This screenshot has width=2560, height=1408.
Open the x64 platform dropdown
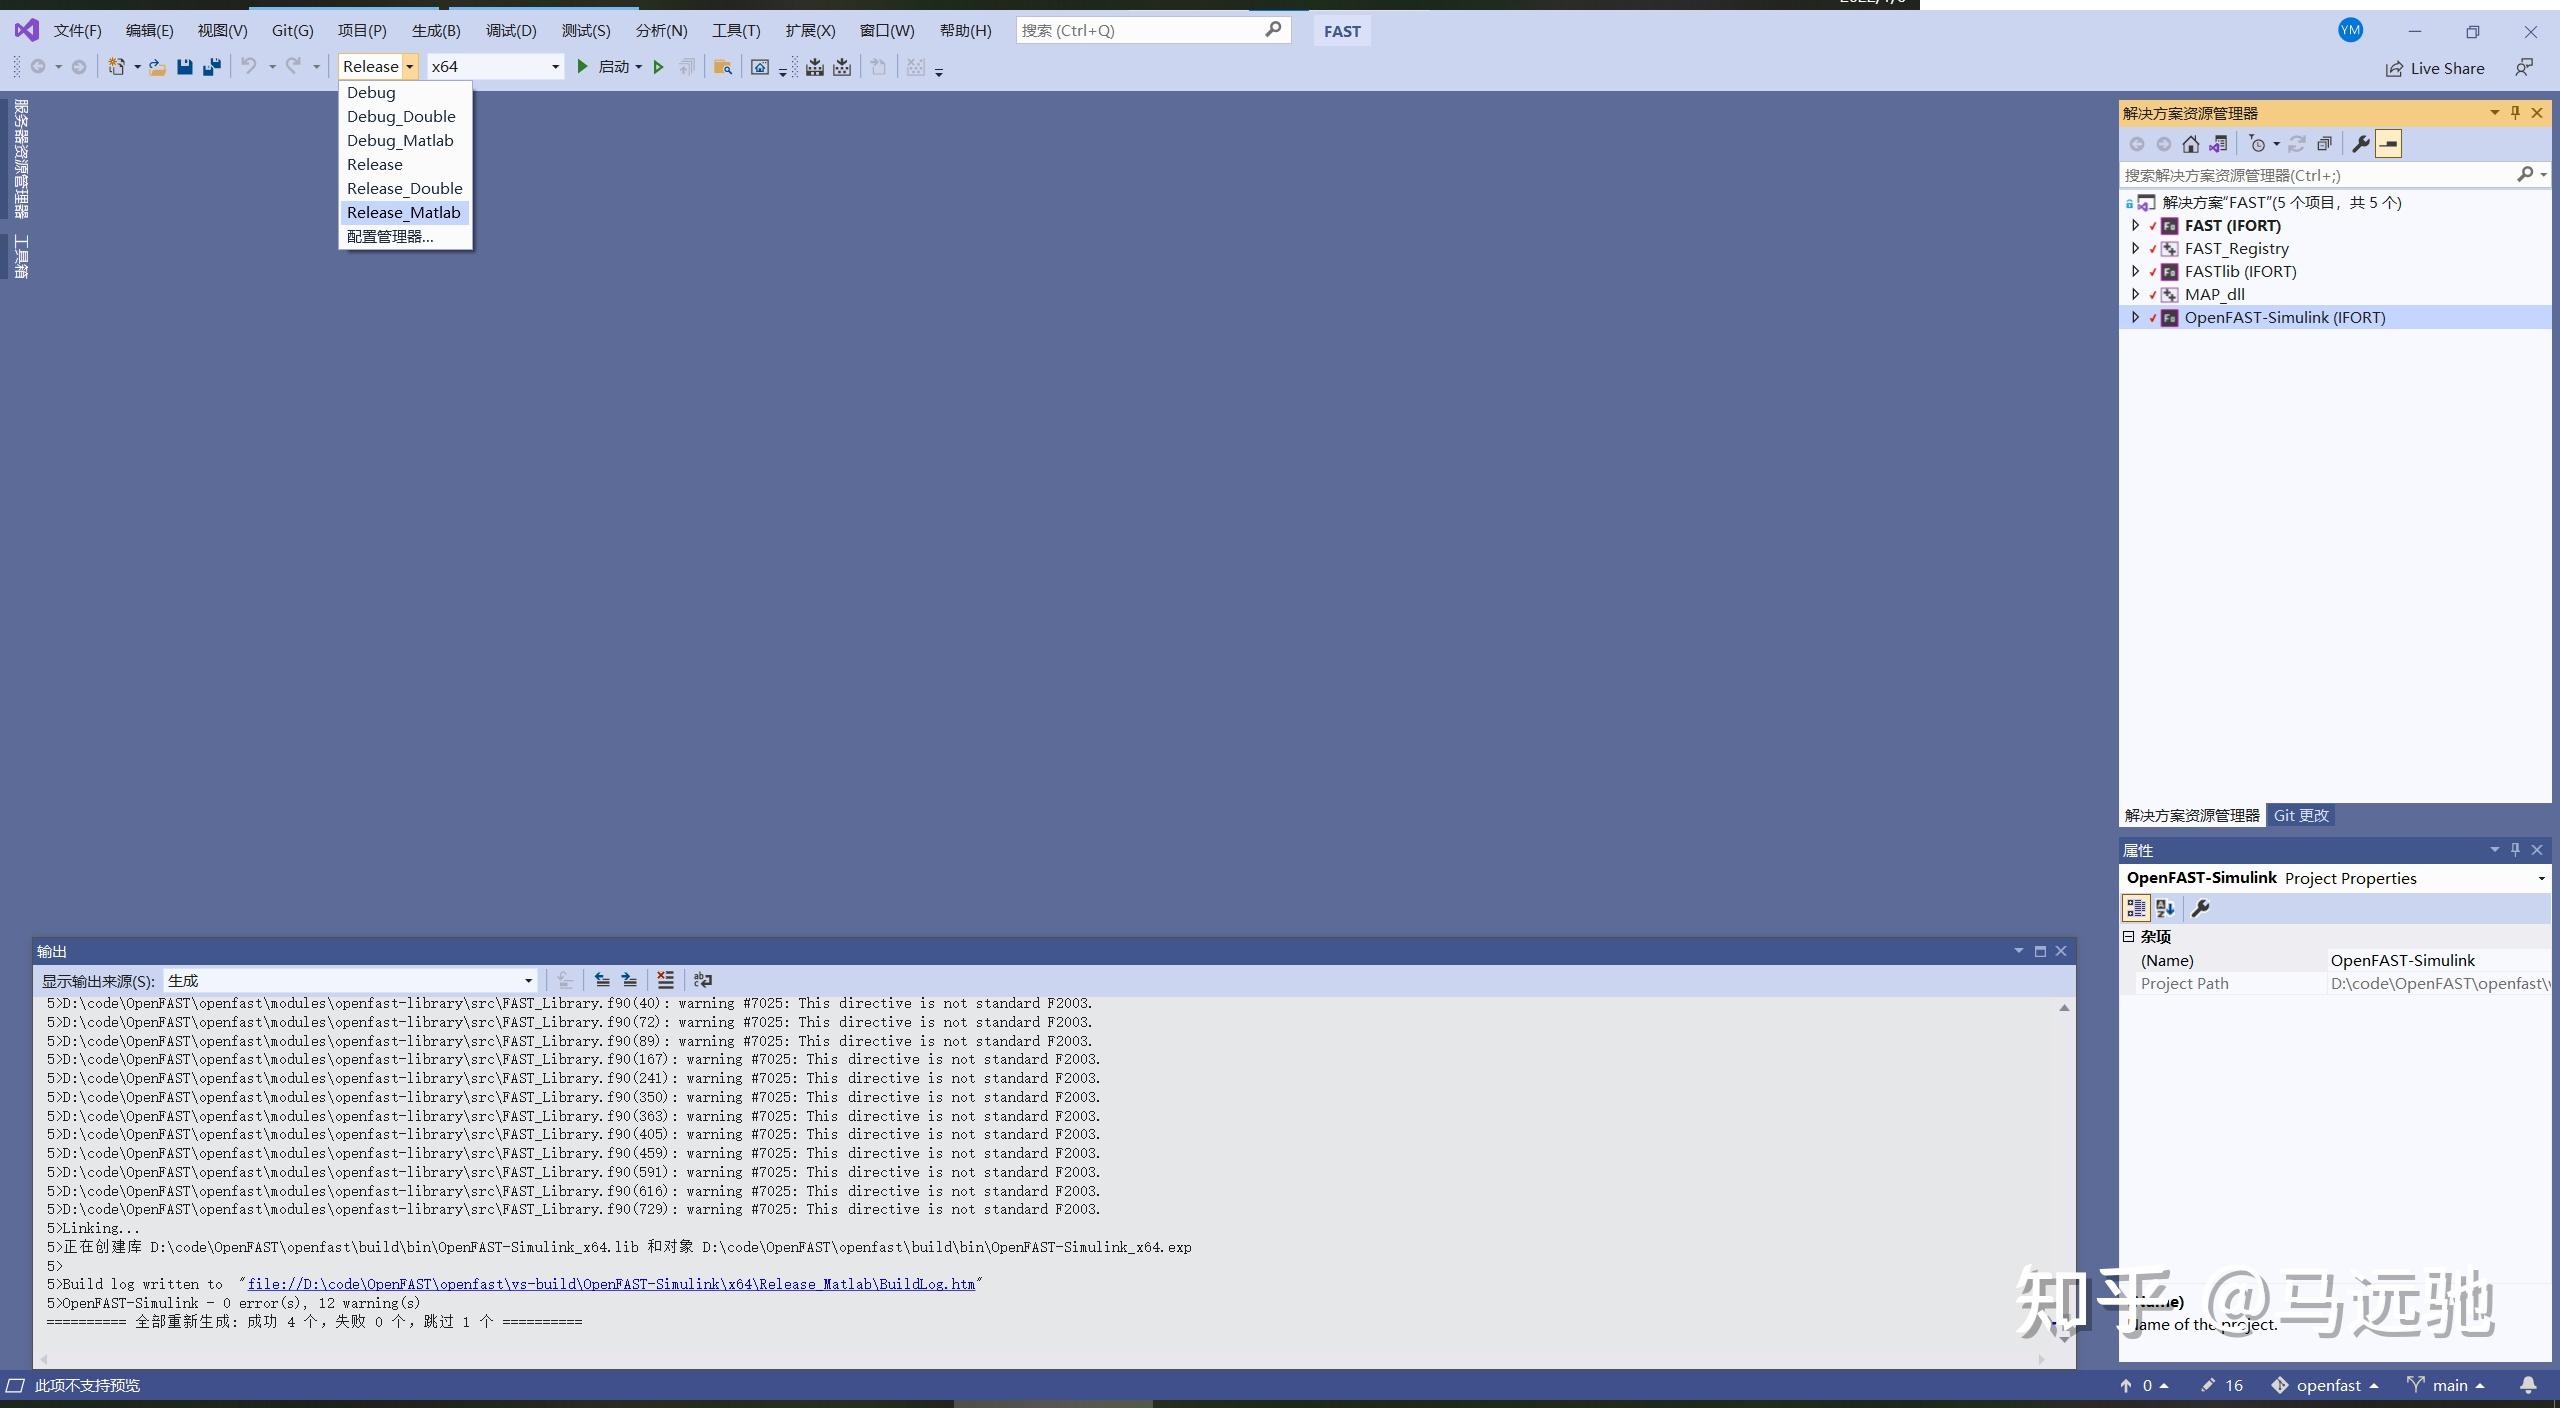pyautogui.click(x=555, y=67)
